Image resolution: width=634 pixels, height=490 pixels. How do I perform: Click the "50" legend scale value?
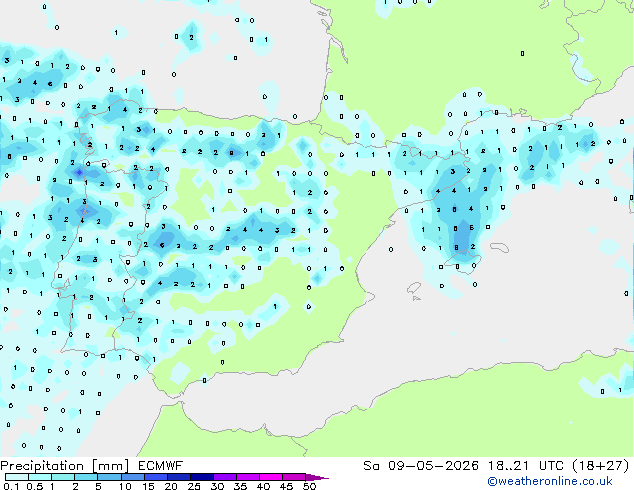point(309,486)
